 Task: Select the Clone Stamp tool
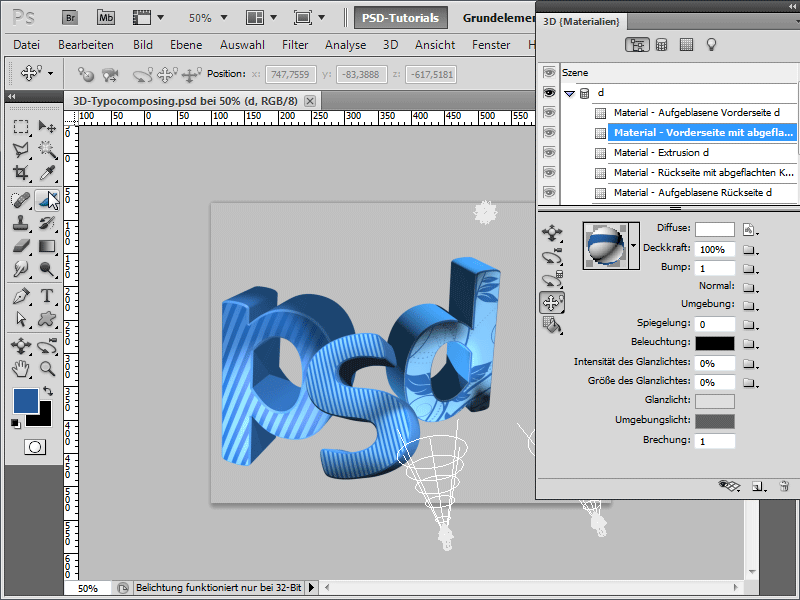click(x=21, y=223)
